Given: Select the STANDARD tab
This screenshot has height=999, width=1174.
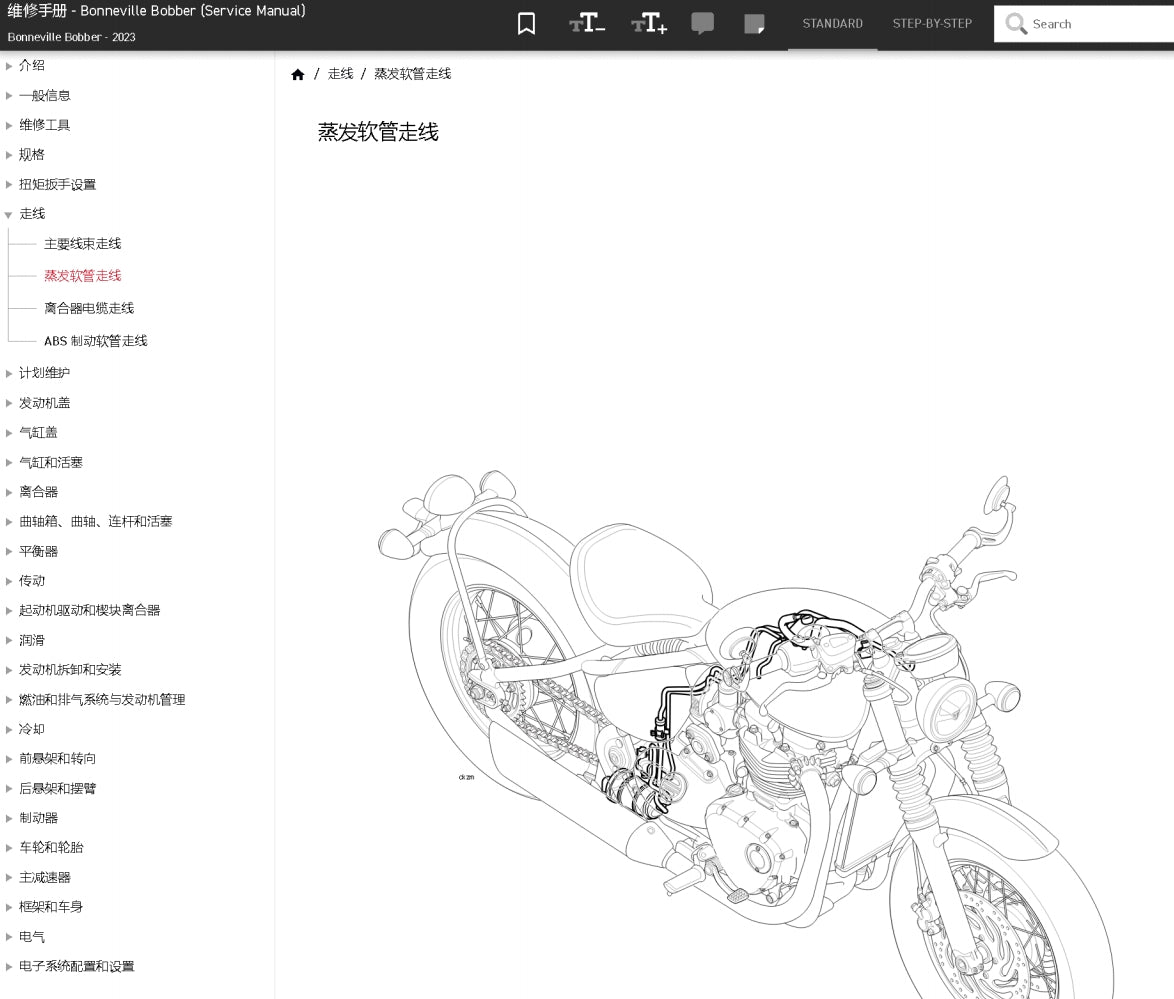Looking at the screenshot, I should [x=832, y=23].
